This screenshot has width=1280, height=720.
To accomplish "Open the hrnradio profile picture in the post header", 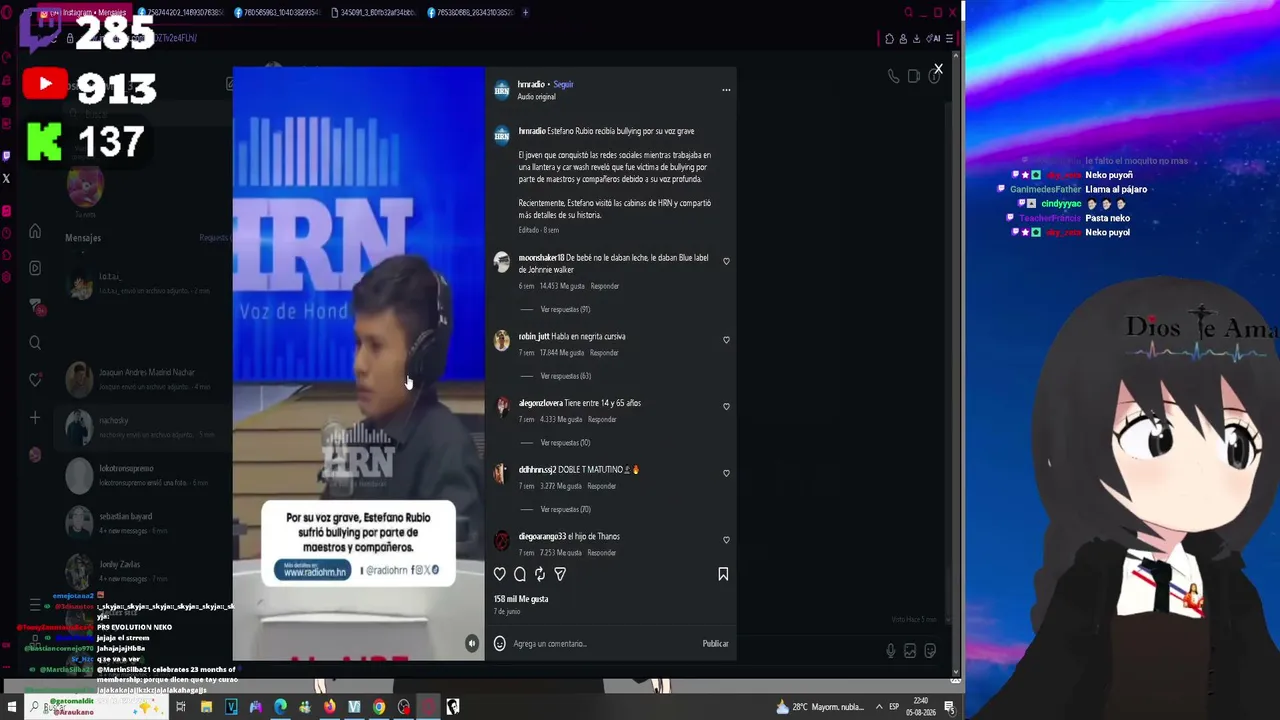I will (502, 90).
